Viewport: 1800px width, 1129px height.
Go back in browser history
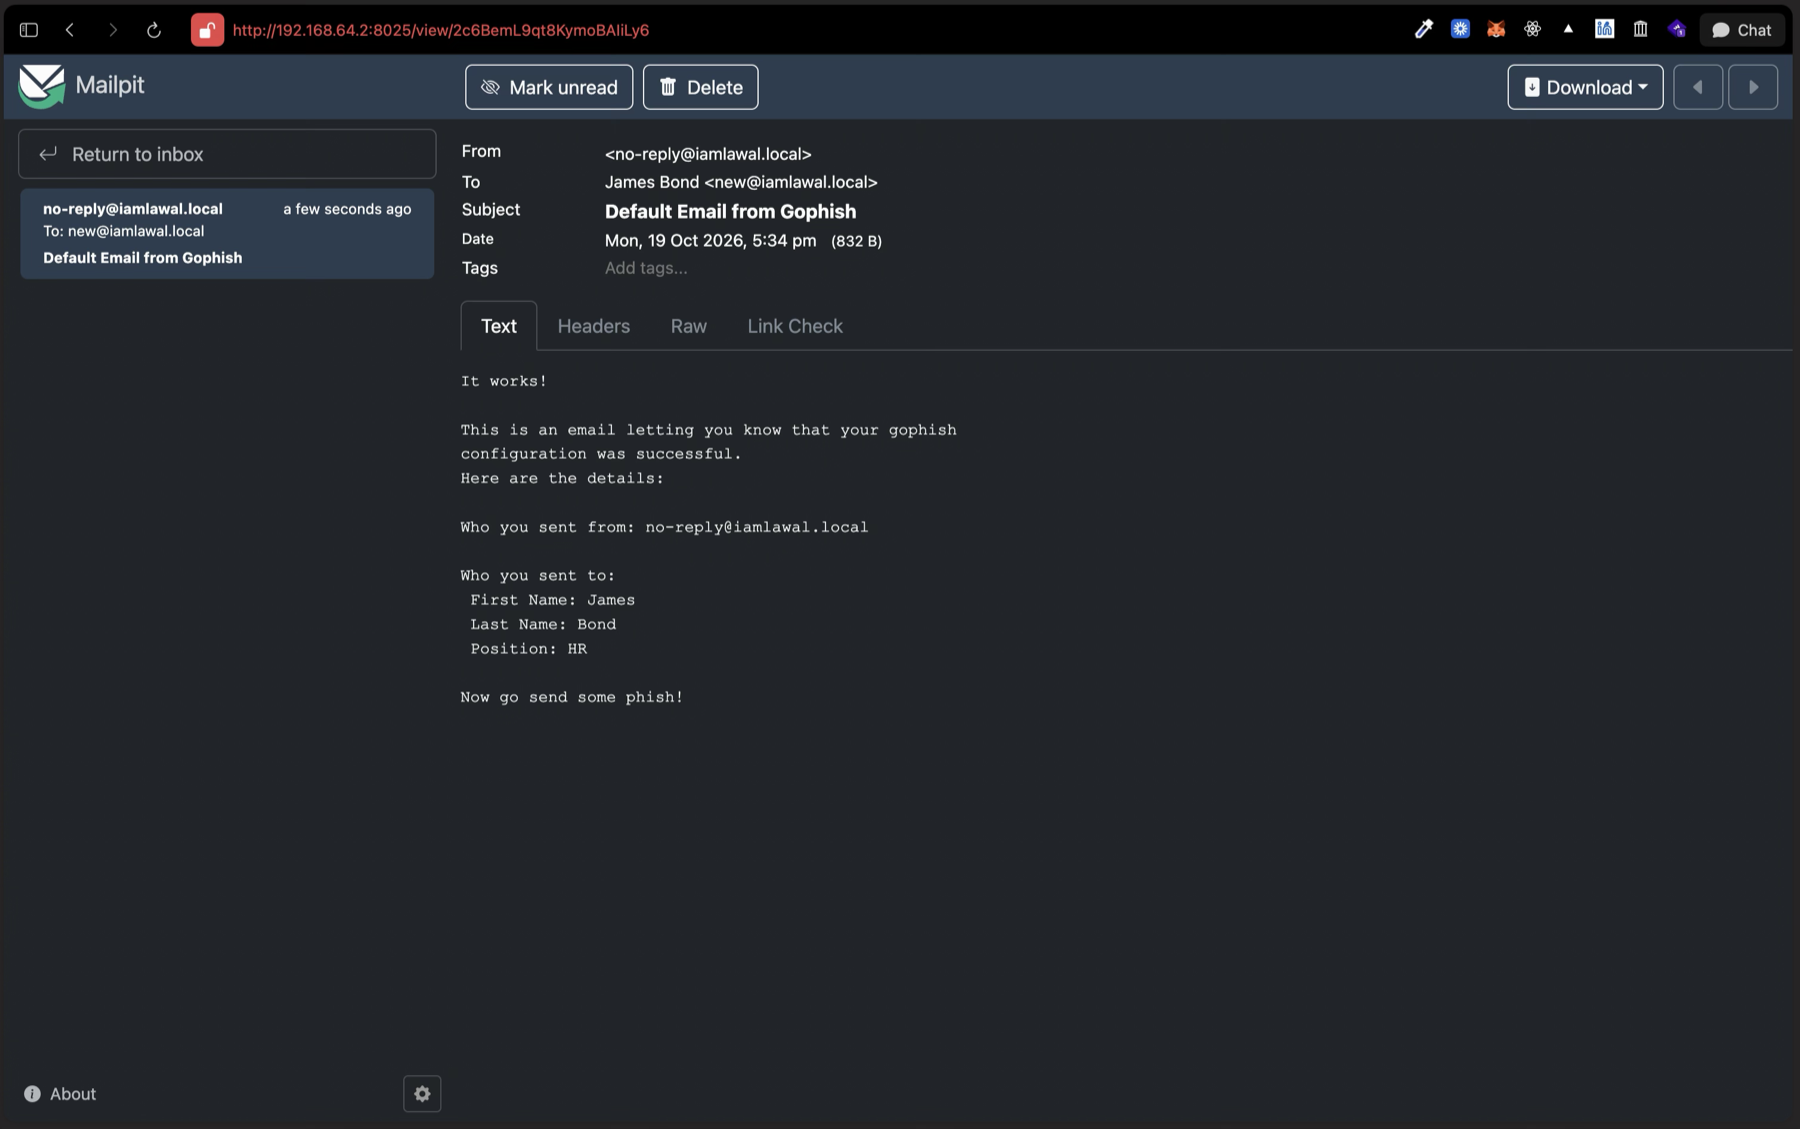(70, 30)
